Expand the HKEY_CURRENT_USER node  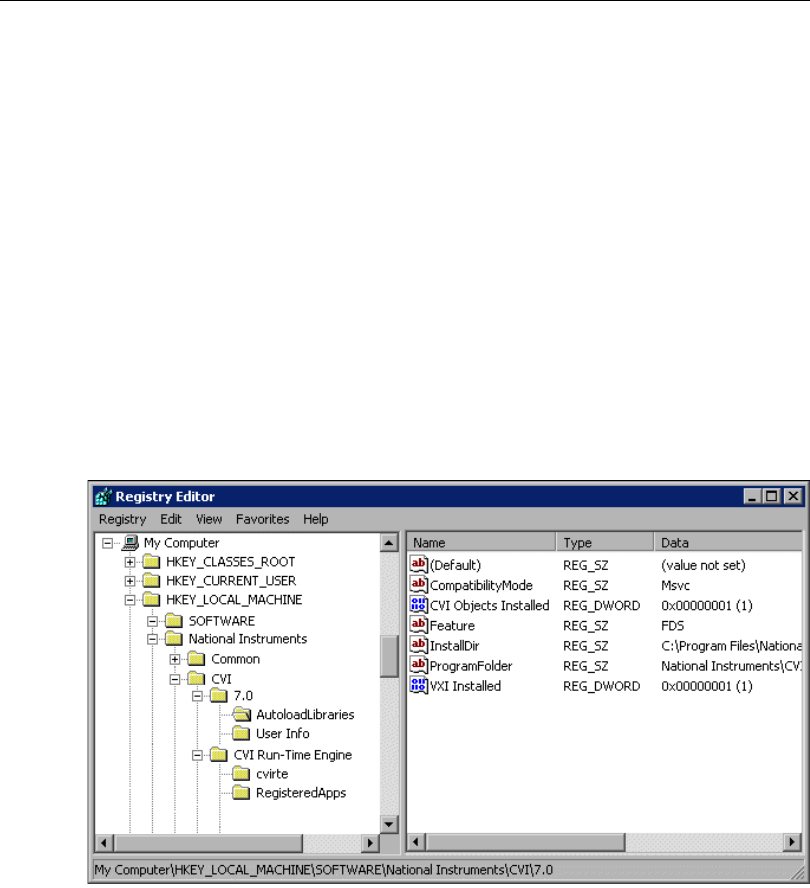click(x=130, y=581)
